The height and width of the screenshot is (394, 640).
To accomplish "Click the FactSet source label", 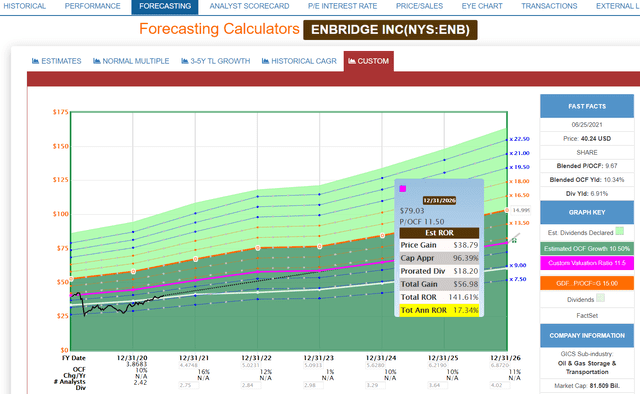I will coord(587,316).
